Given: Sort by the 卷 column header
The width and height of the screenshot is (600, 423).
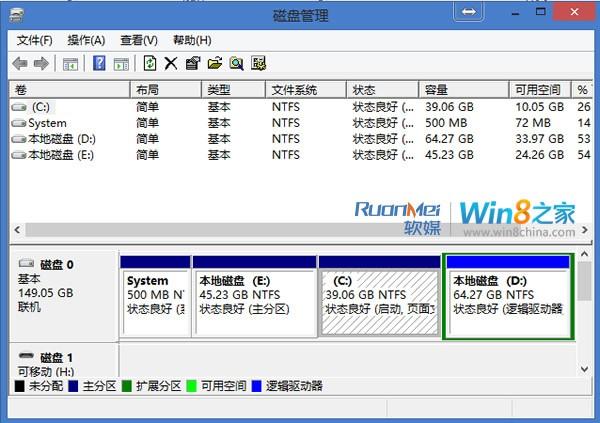Looking at the screenshot, I should (x=69, y=90).
